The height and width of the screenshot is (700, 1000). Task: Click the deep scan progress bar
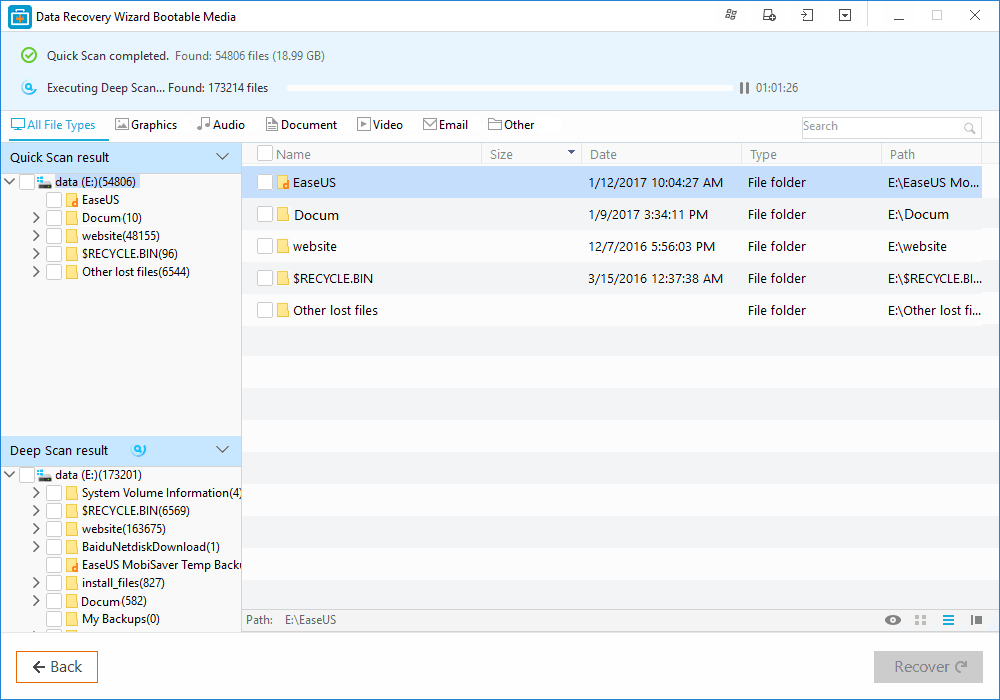click(510, 88)
